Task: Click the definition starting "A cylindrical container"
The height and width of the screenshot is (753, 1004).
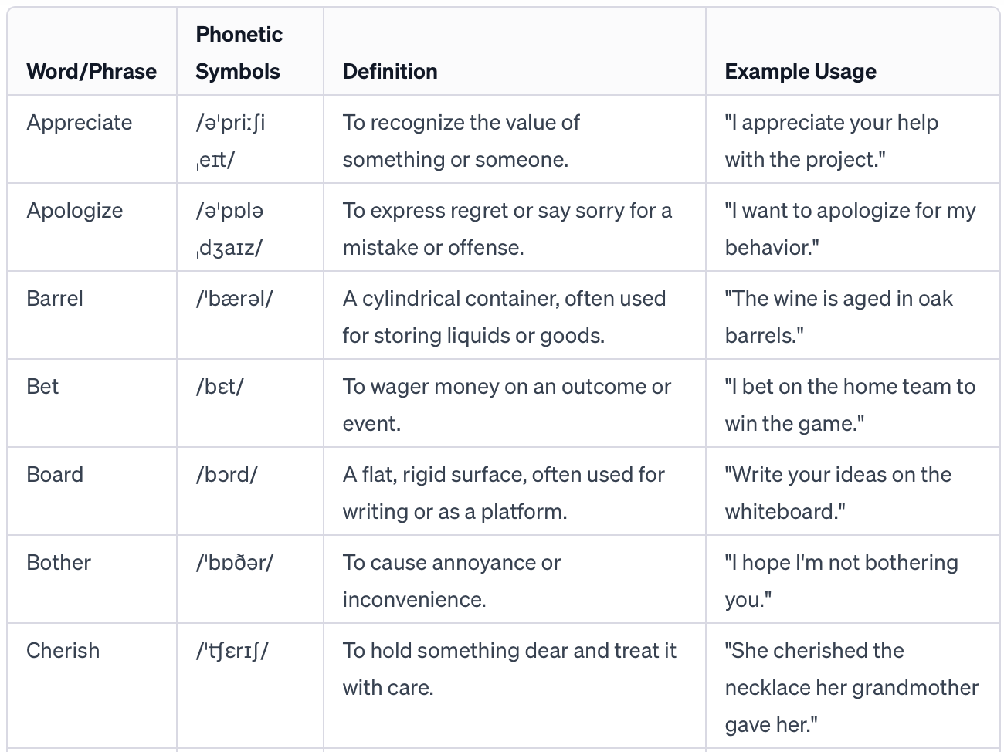Action: pos(504,317)
